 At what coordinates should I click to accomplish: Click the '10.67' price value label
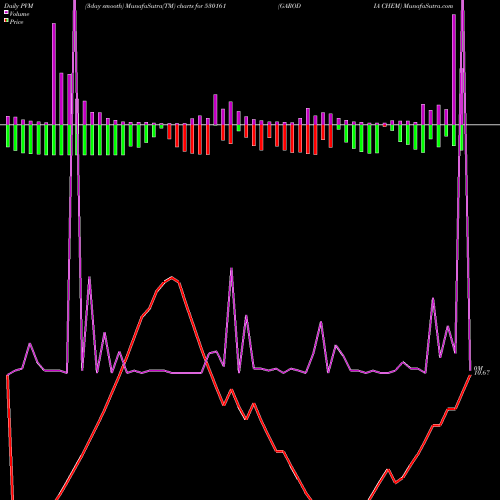tap(482, 373)
